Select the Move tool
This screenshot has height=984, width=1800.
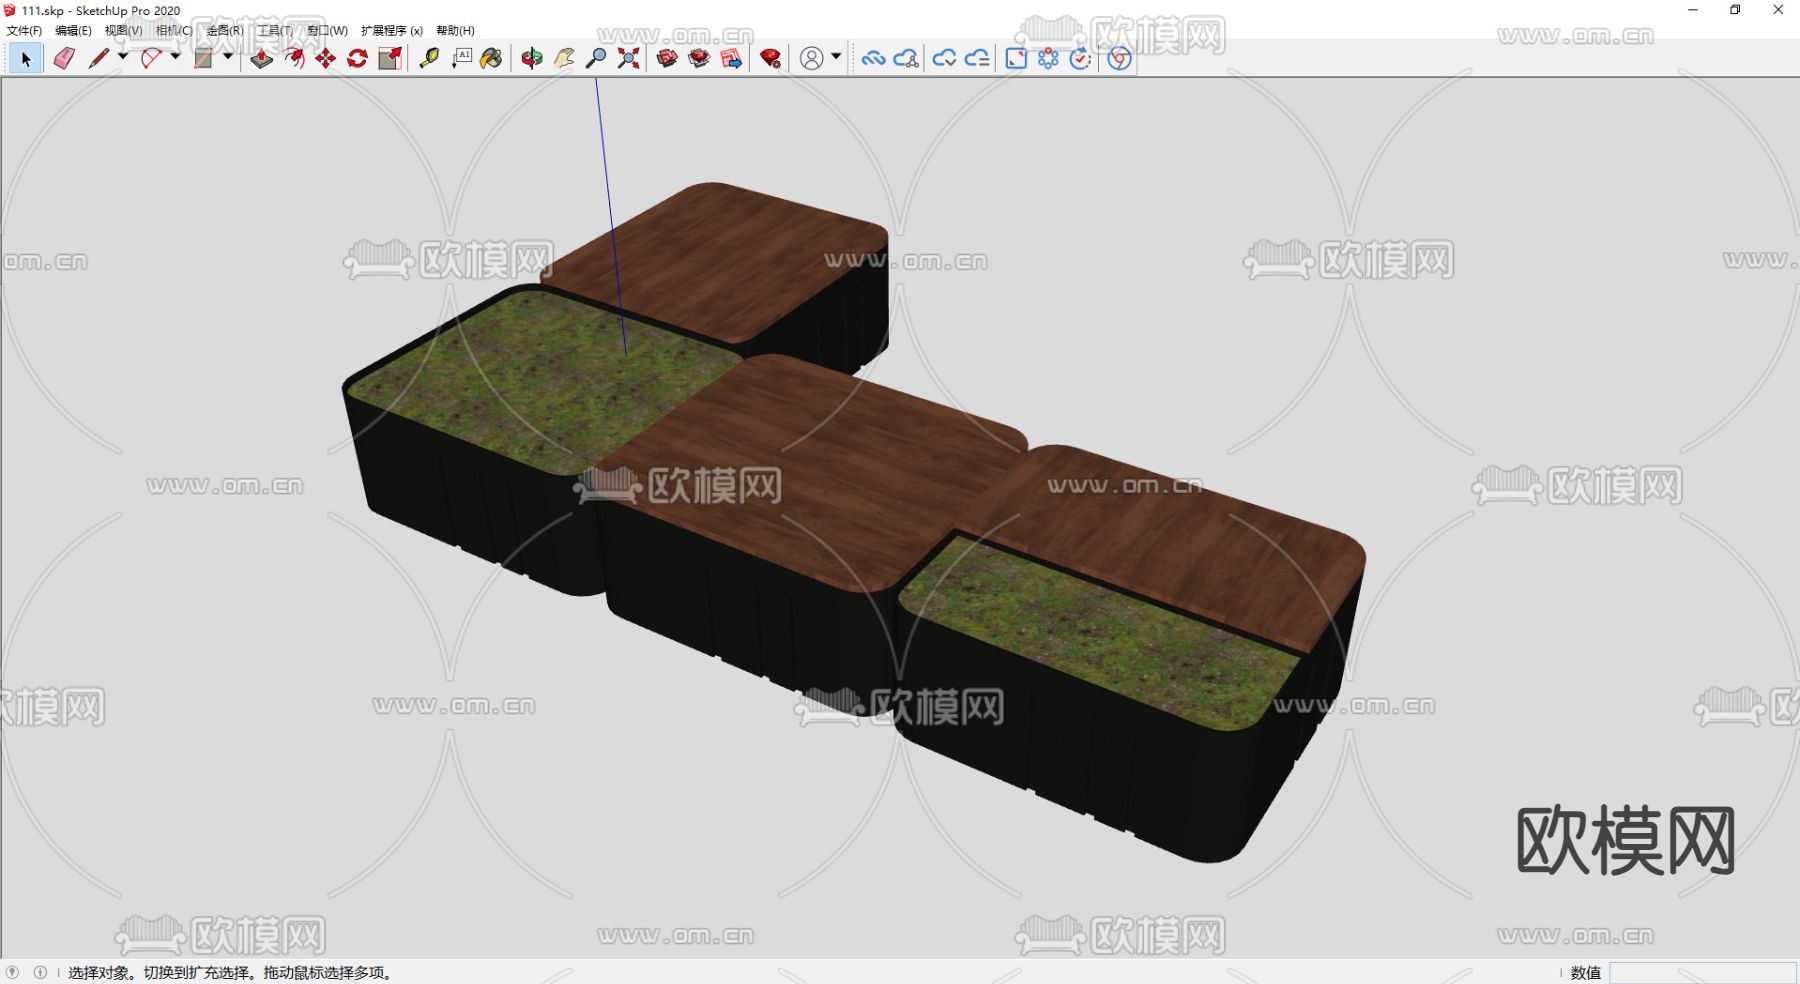pos(327,58)
